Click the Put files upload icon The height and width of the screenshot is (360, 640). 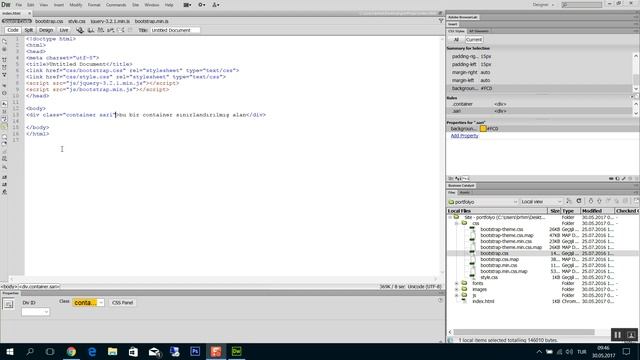pyautogui.click(x=599, y=201)
